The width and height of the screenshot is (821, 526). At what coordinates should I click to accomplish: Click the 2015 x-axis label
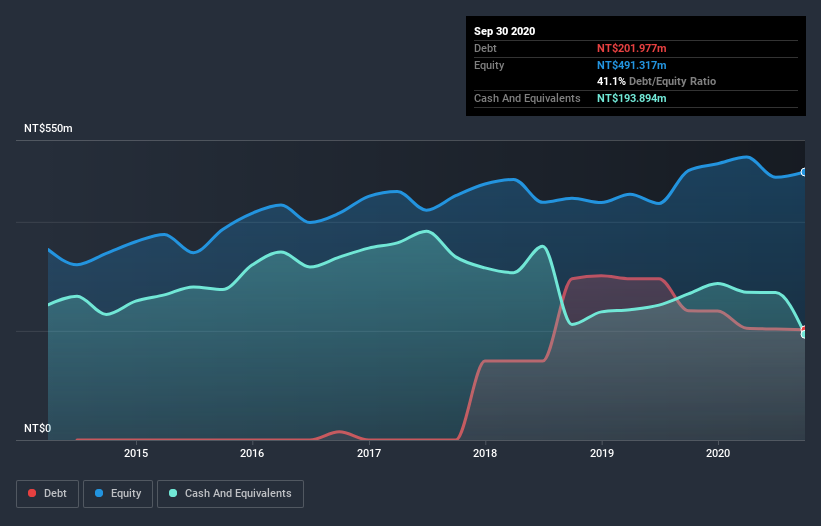coord(136,453)
